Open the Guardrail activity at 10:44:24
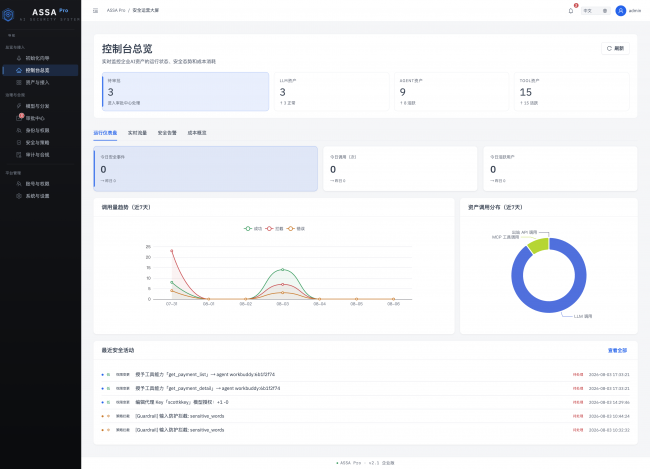 [x=365, y=416]
